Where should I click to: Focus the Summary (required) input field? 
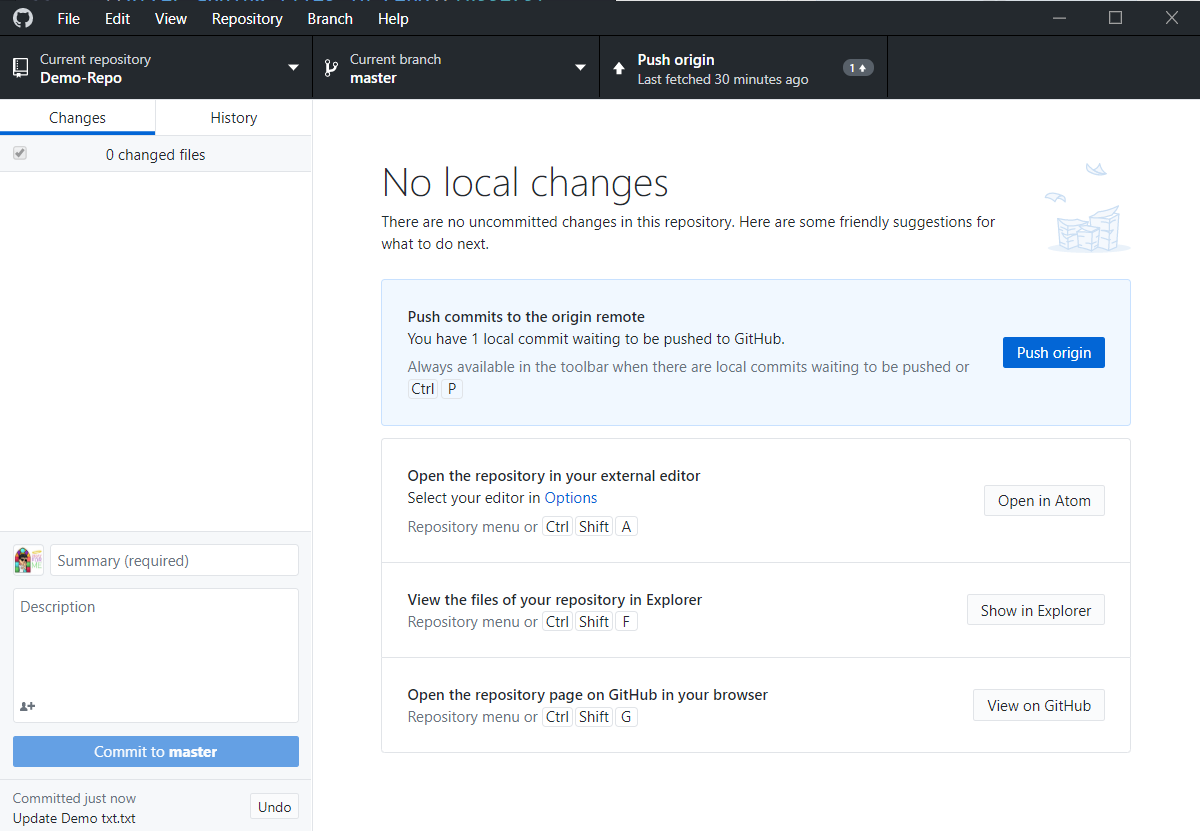[x=174, y=560]
